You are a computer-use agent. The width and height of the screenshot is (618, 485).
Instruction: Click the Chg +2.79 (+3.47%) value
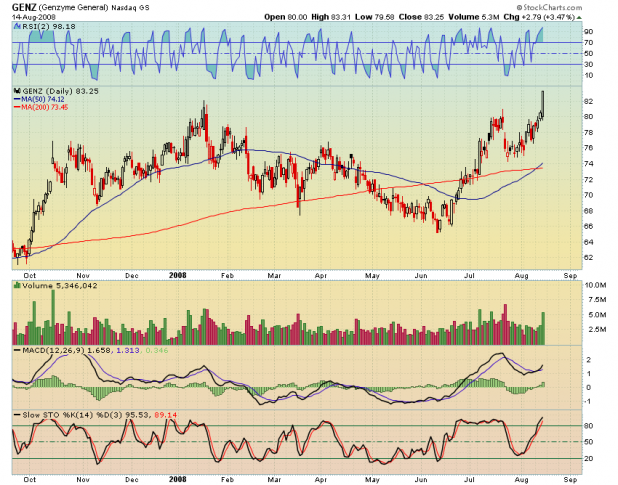(539, 17)
